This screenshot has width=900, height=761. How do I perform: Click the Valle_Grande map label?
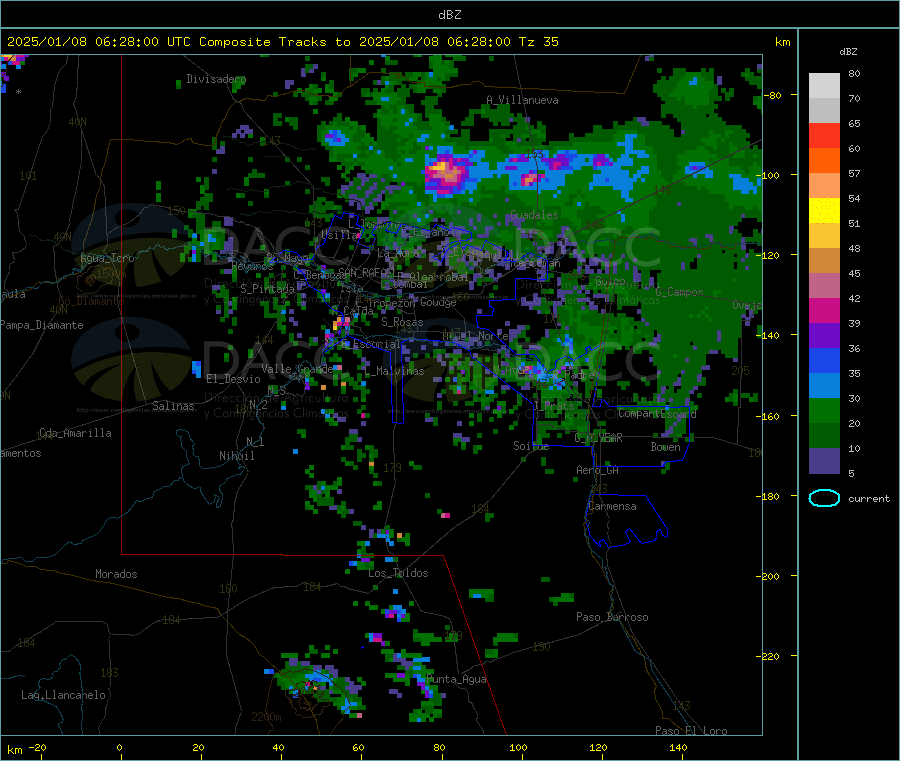tap(297, 369)
